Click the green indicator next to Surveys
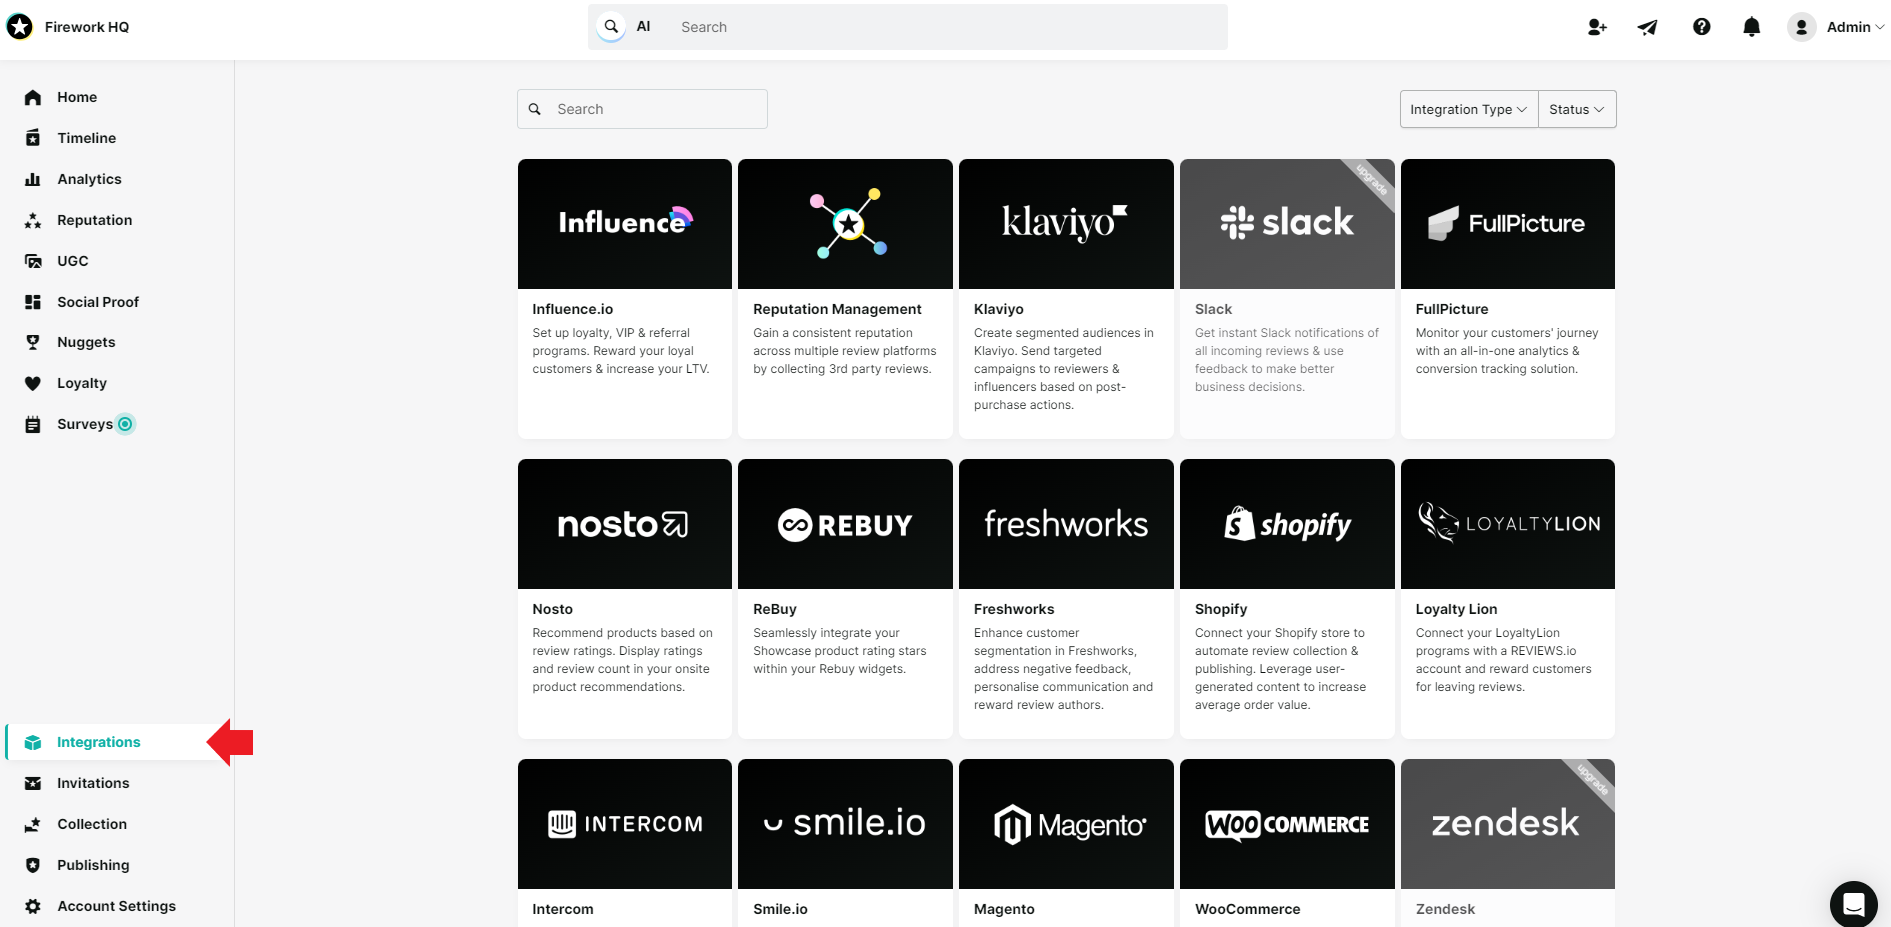Image resolution: width=1891 pixels, height=927 pixels. click(x=125, y=424)
